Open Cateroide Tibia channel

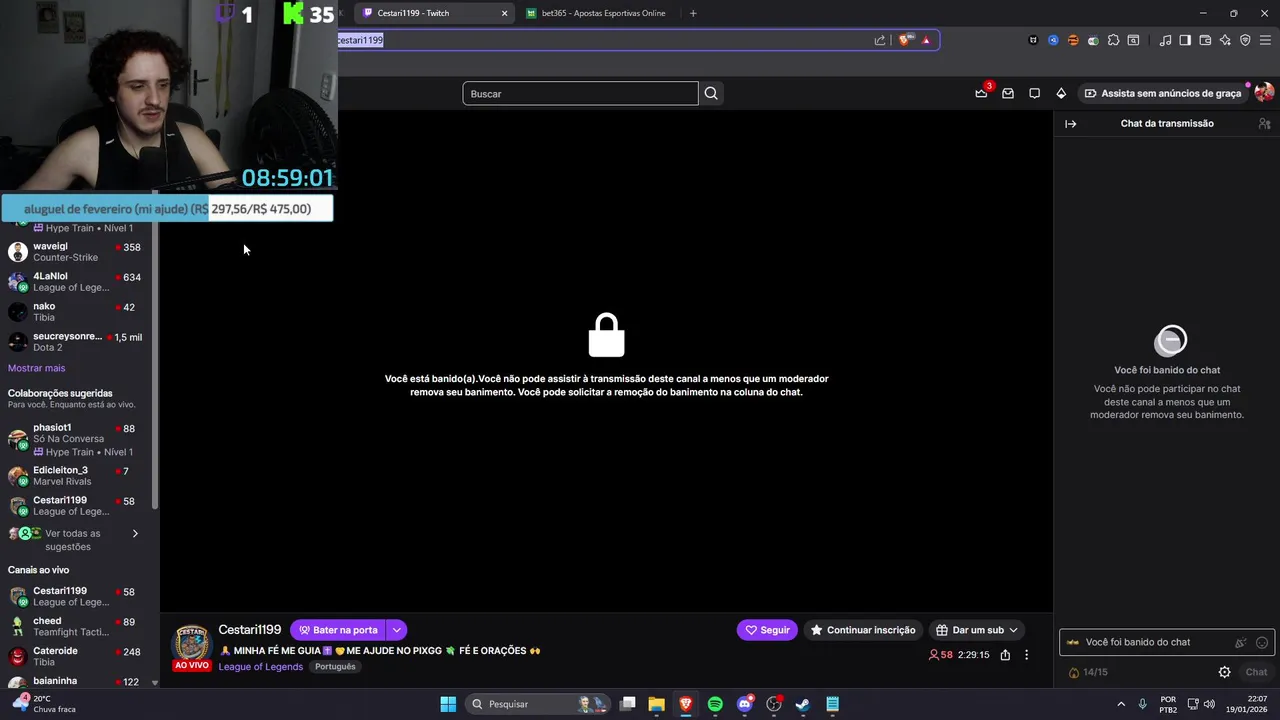[x=77, y=657]
